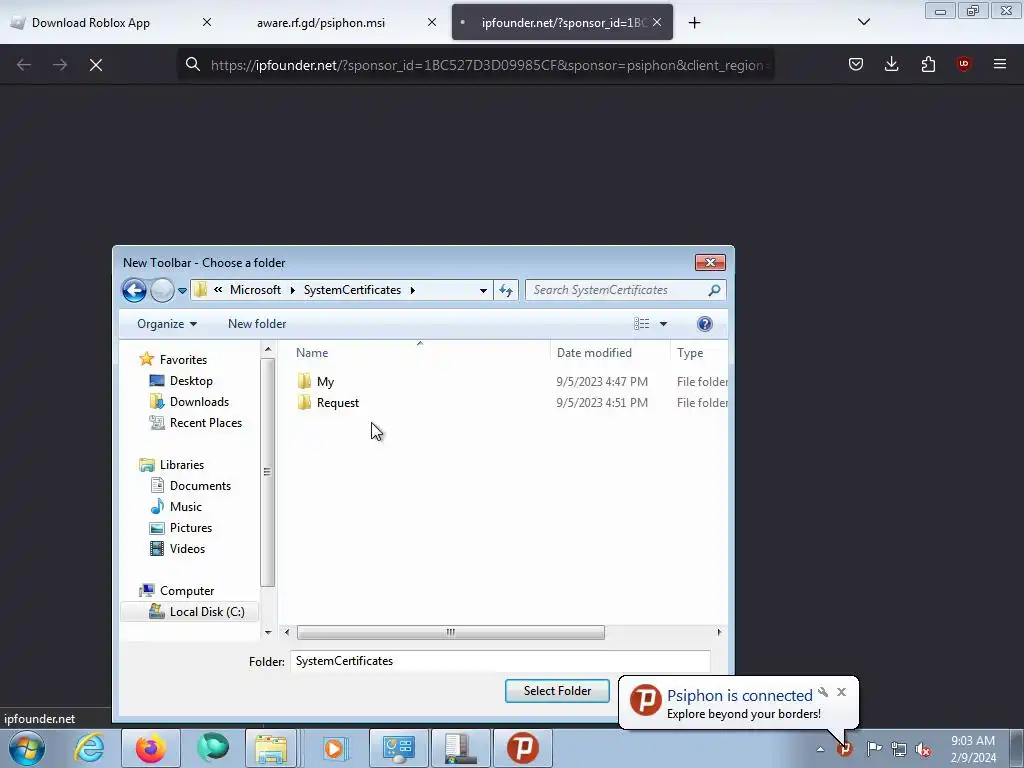Click the Select Folder button
This screenshot has width=1024, height=768.
(x=557, y=691)
